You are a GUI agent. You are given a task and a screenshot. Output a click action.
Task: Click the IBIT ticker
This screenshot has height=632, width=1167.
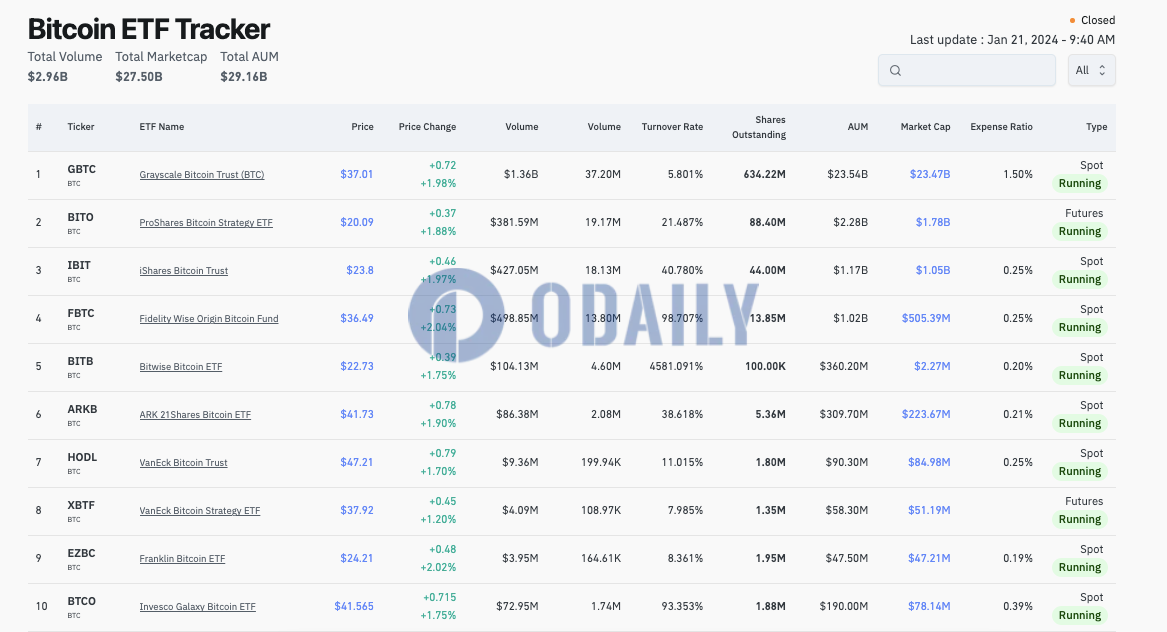(x=79, y=266)
